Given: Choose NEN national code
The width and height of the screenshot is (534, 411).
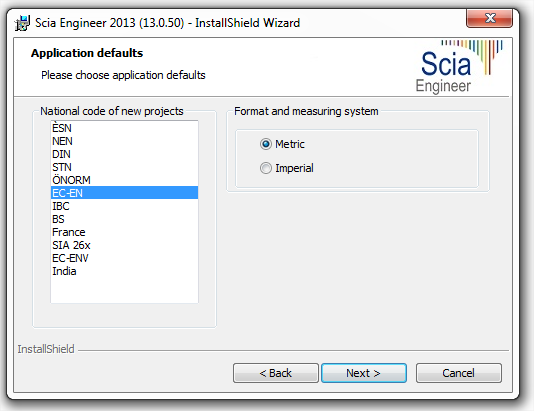Looking at the screenshot, I should click(124, 141).
